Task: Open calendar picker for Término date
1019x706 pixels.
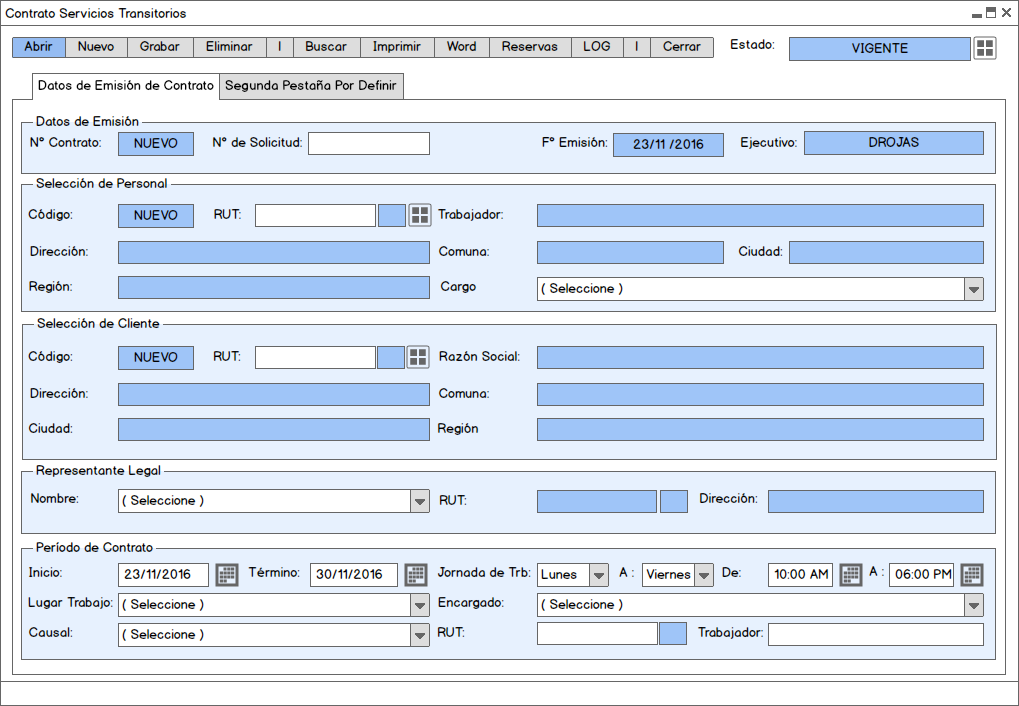Action: [x=414, y=574]
